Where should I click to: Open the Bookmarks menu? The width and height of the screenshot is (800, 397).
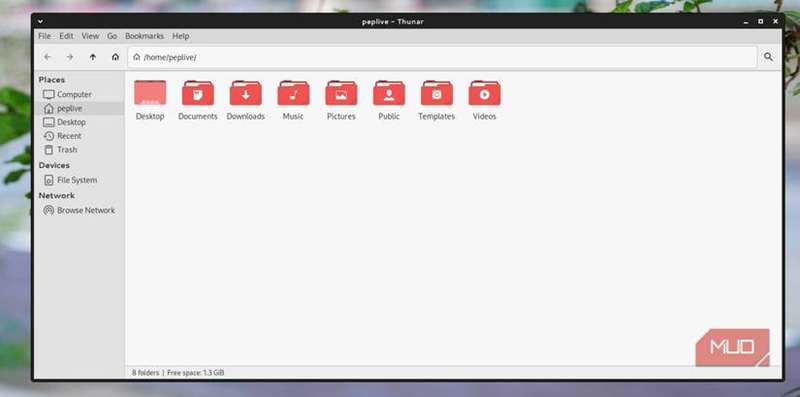pos(144,36)
